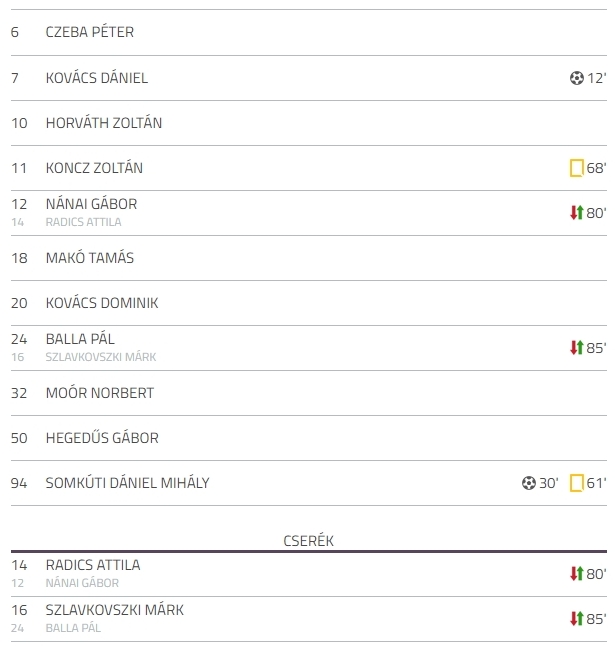The image size is (615, 647).
Task: Click grey Radics Attila name under Nánai Gábor
Action: 83,222
